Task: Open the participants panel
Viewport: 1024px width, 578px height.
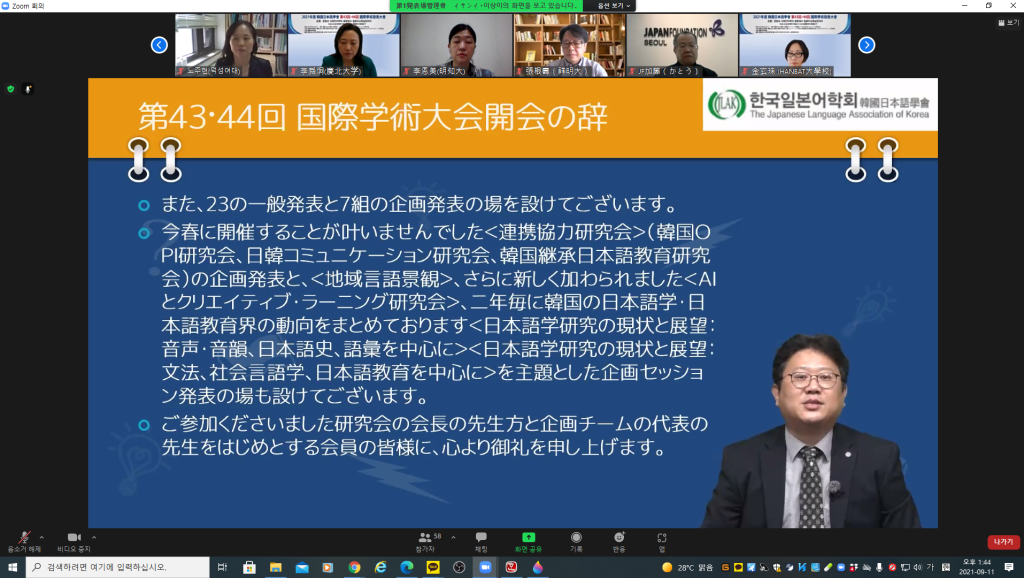Action: coord(424,540)
